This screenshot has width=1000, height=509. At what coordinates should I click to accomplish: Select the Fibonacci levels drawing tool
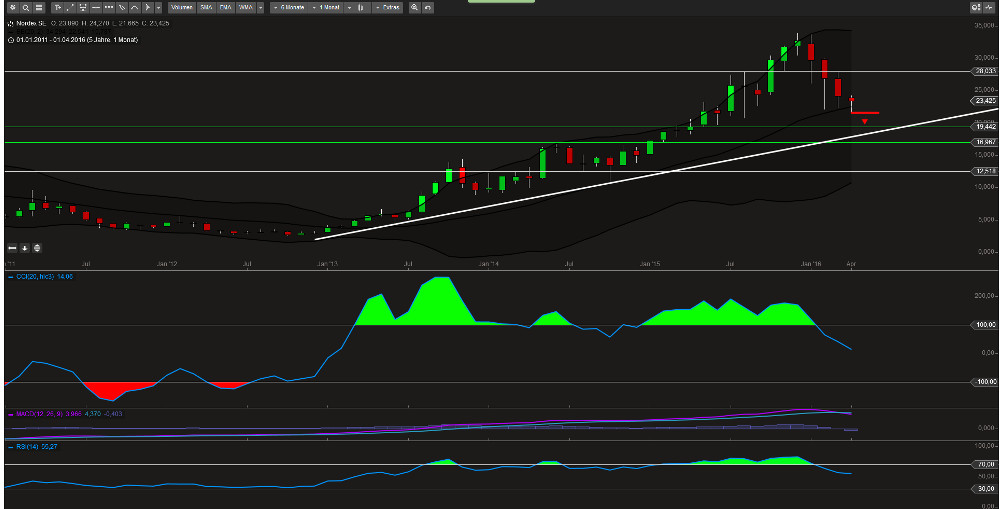(x=83, y=8)
